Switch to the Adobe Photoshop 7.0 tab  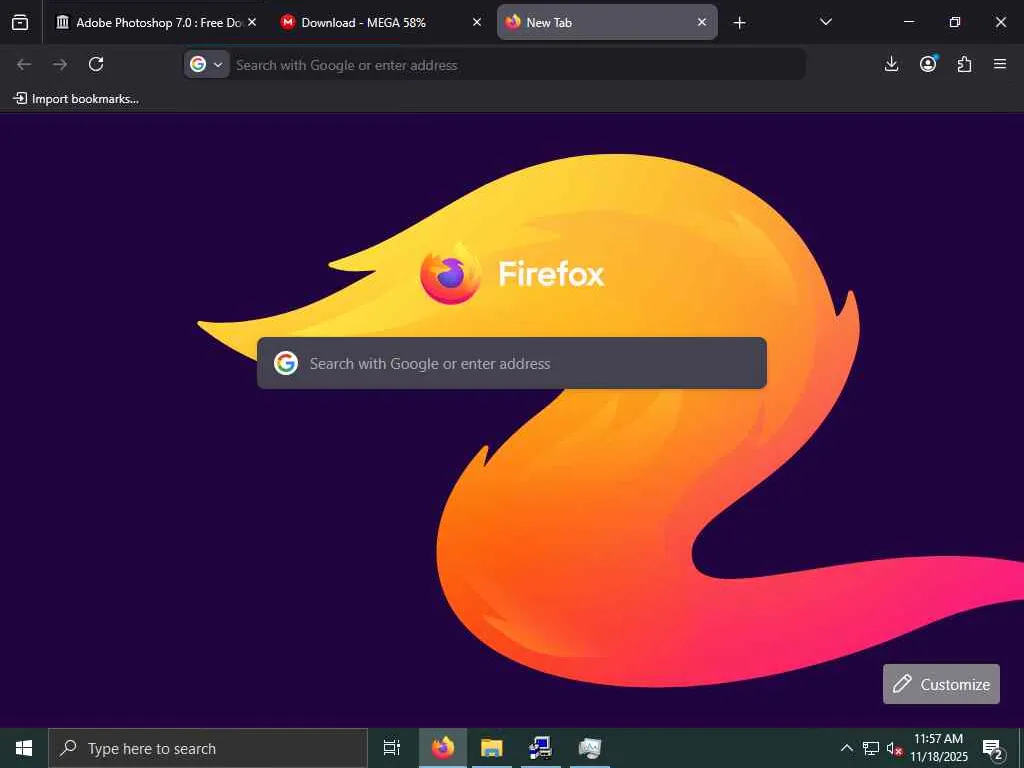149,22
